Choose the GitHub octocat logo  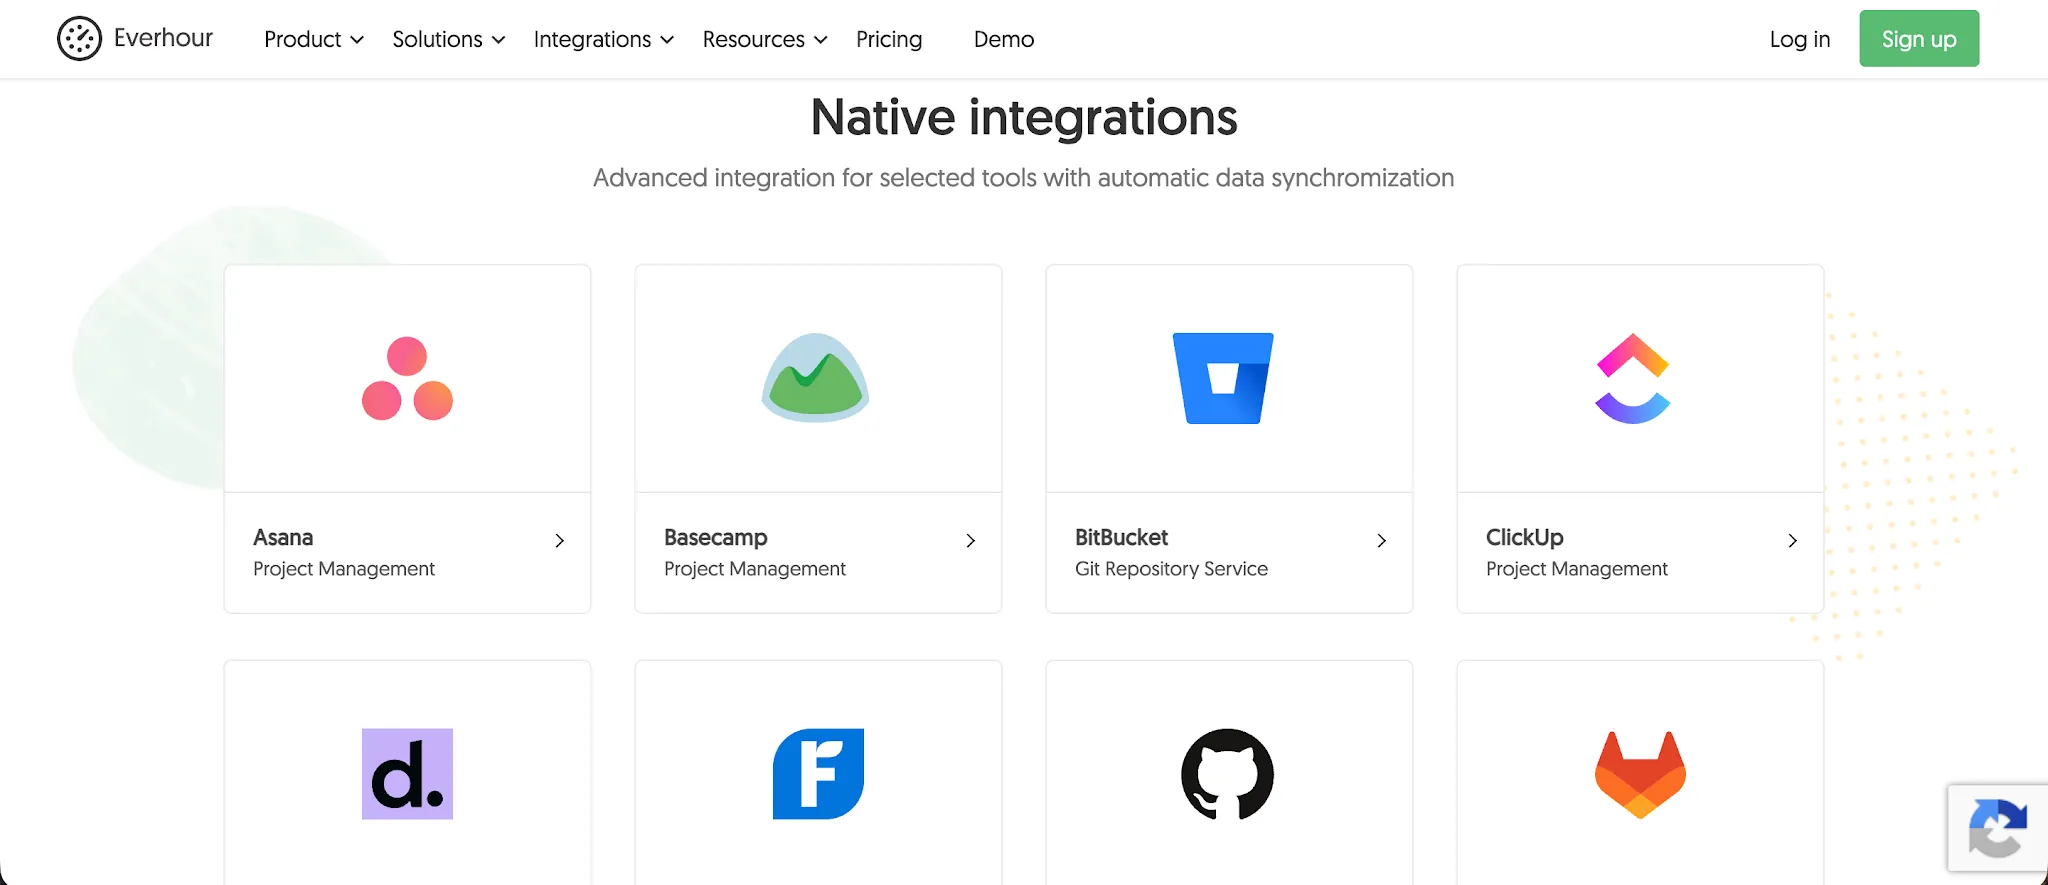pos(1227,774)
